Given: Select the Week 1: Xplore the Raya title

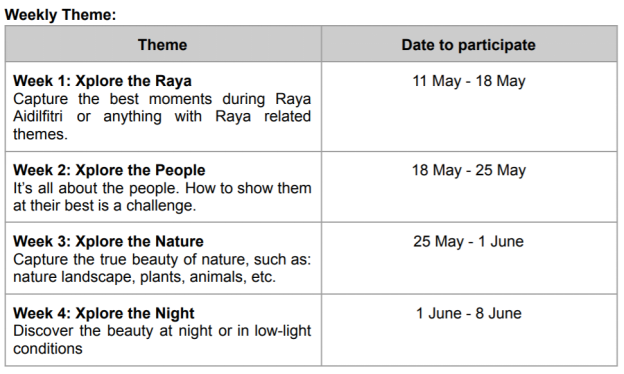Looking at the screenshot, I should 102,81.
